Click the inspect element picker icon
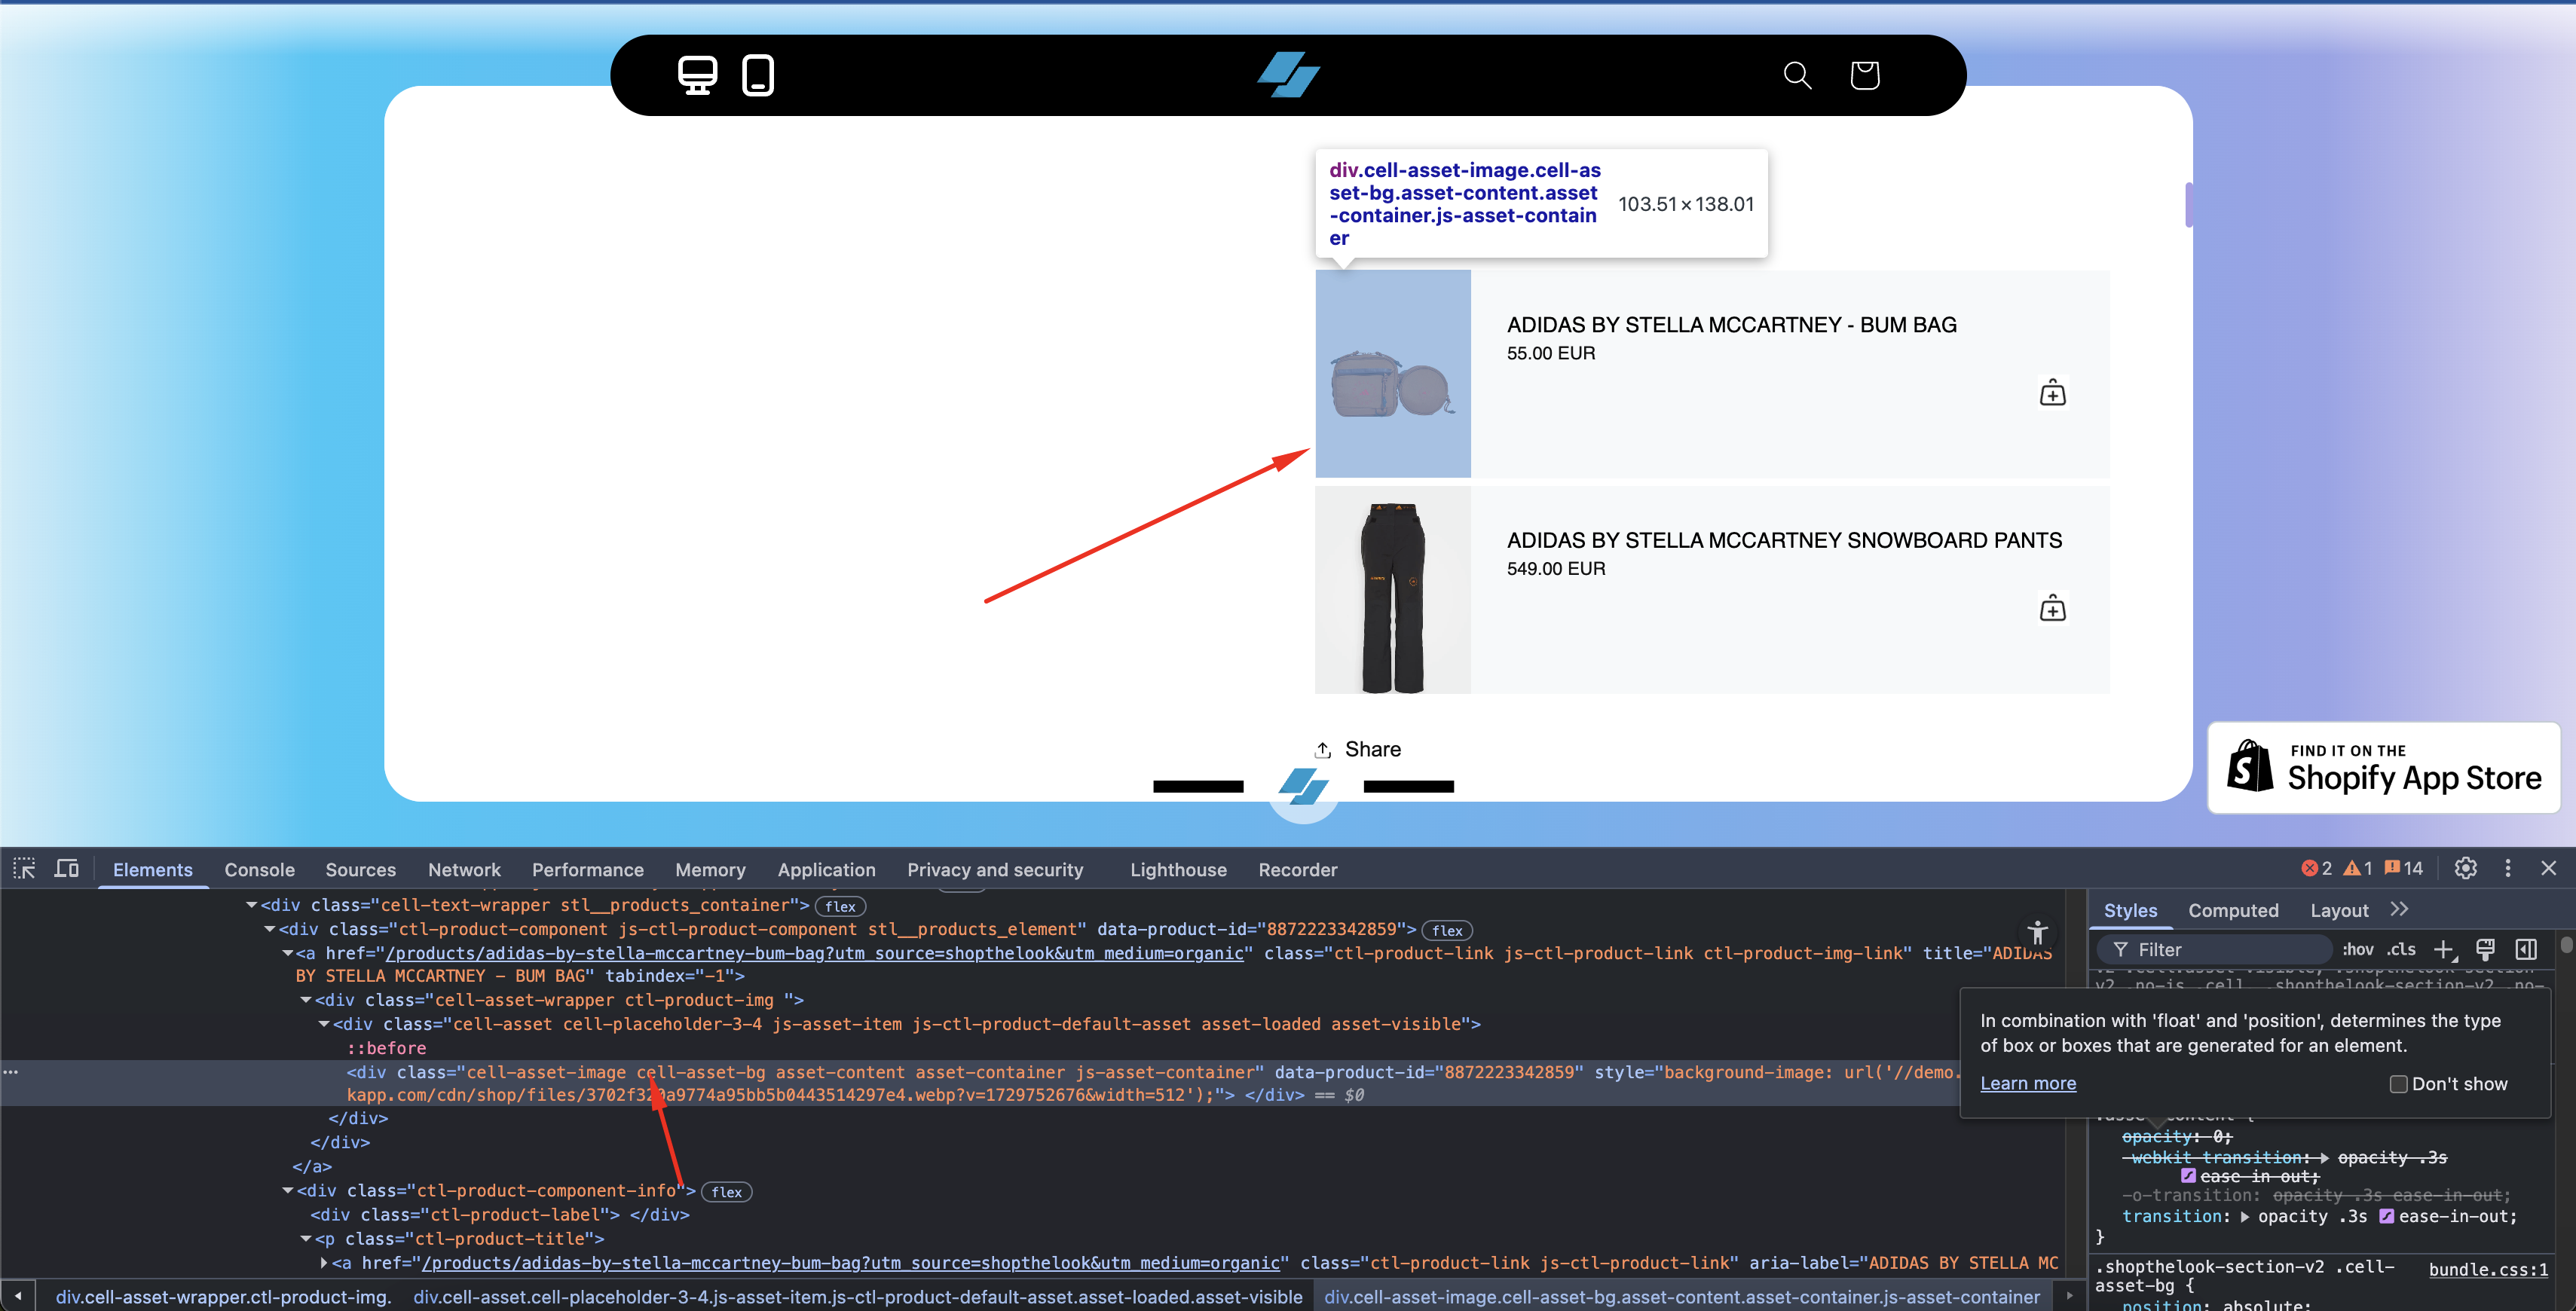This screenshot has height=1311, width=2576. pyautogui.click(x=24, y=868)
